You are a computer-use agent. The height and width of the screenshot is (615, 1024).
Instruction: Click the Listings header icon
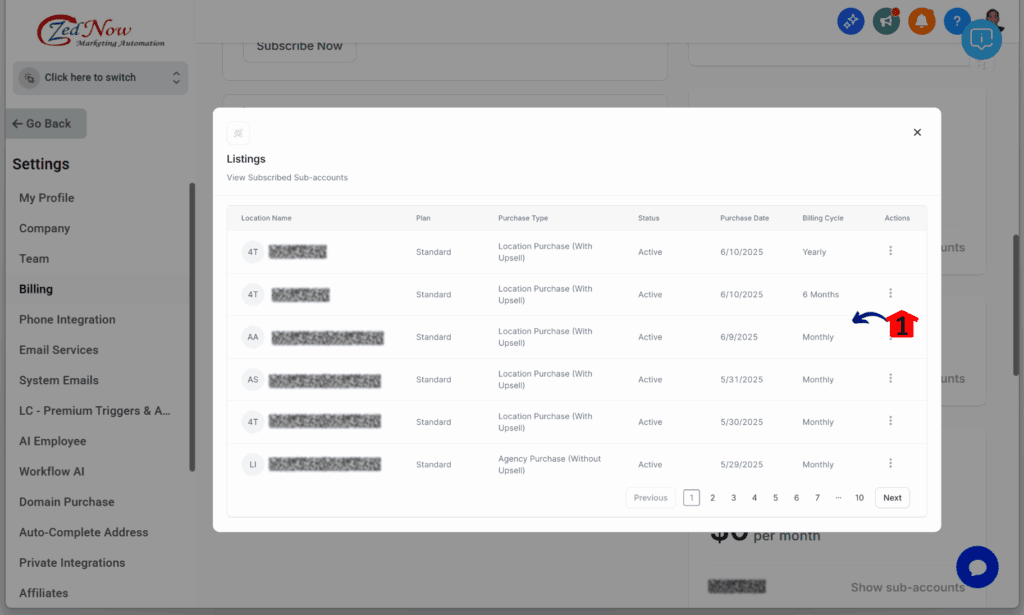pos(238,133)
